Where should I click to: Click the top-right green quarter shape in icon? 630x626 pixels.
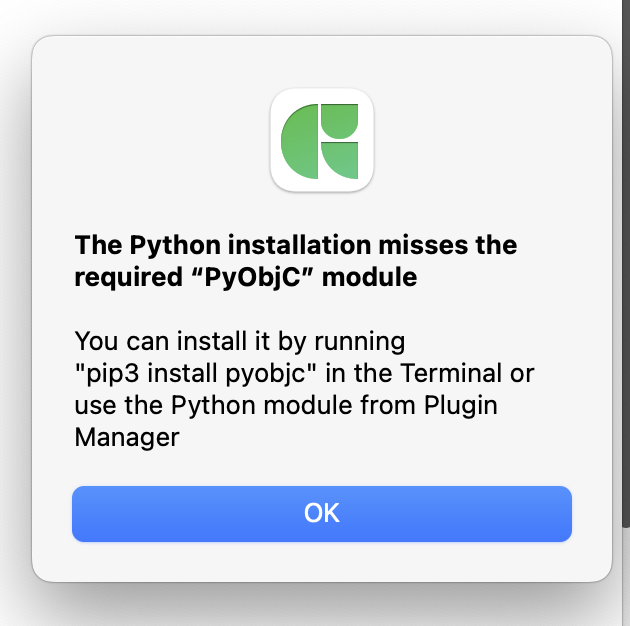click(338, 119)
